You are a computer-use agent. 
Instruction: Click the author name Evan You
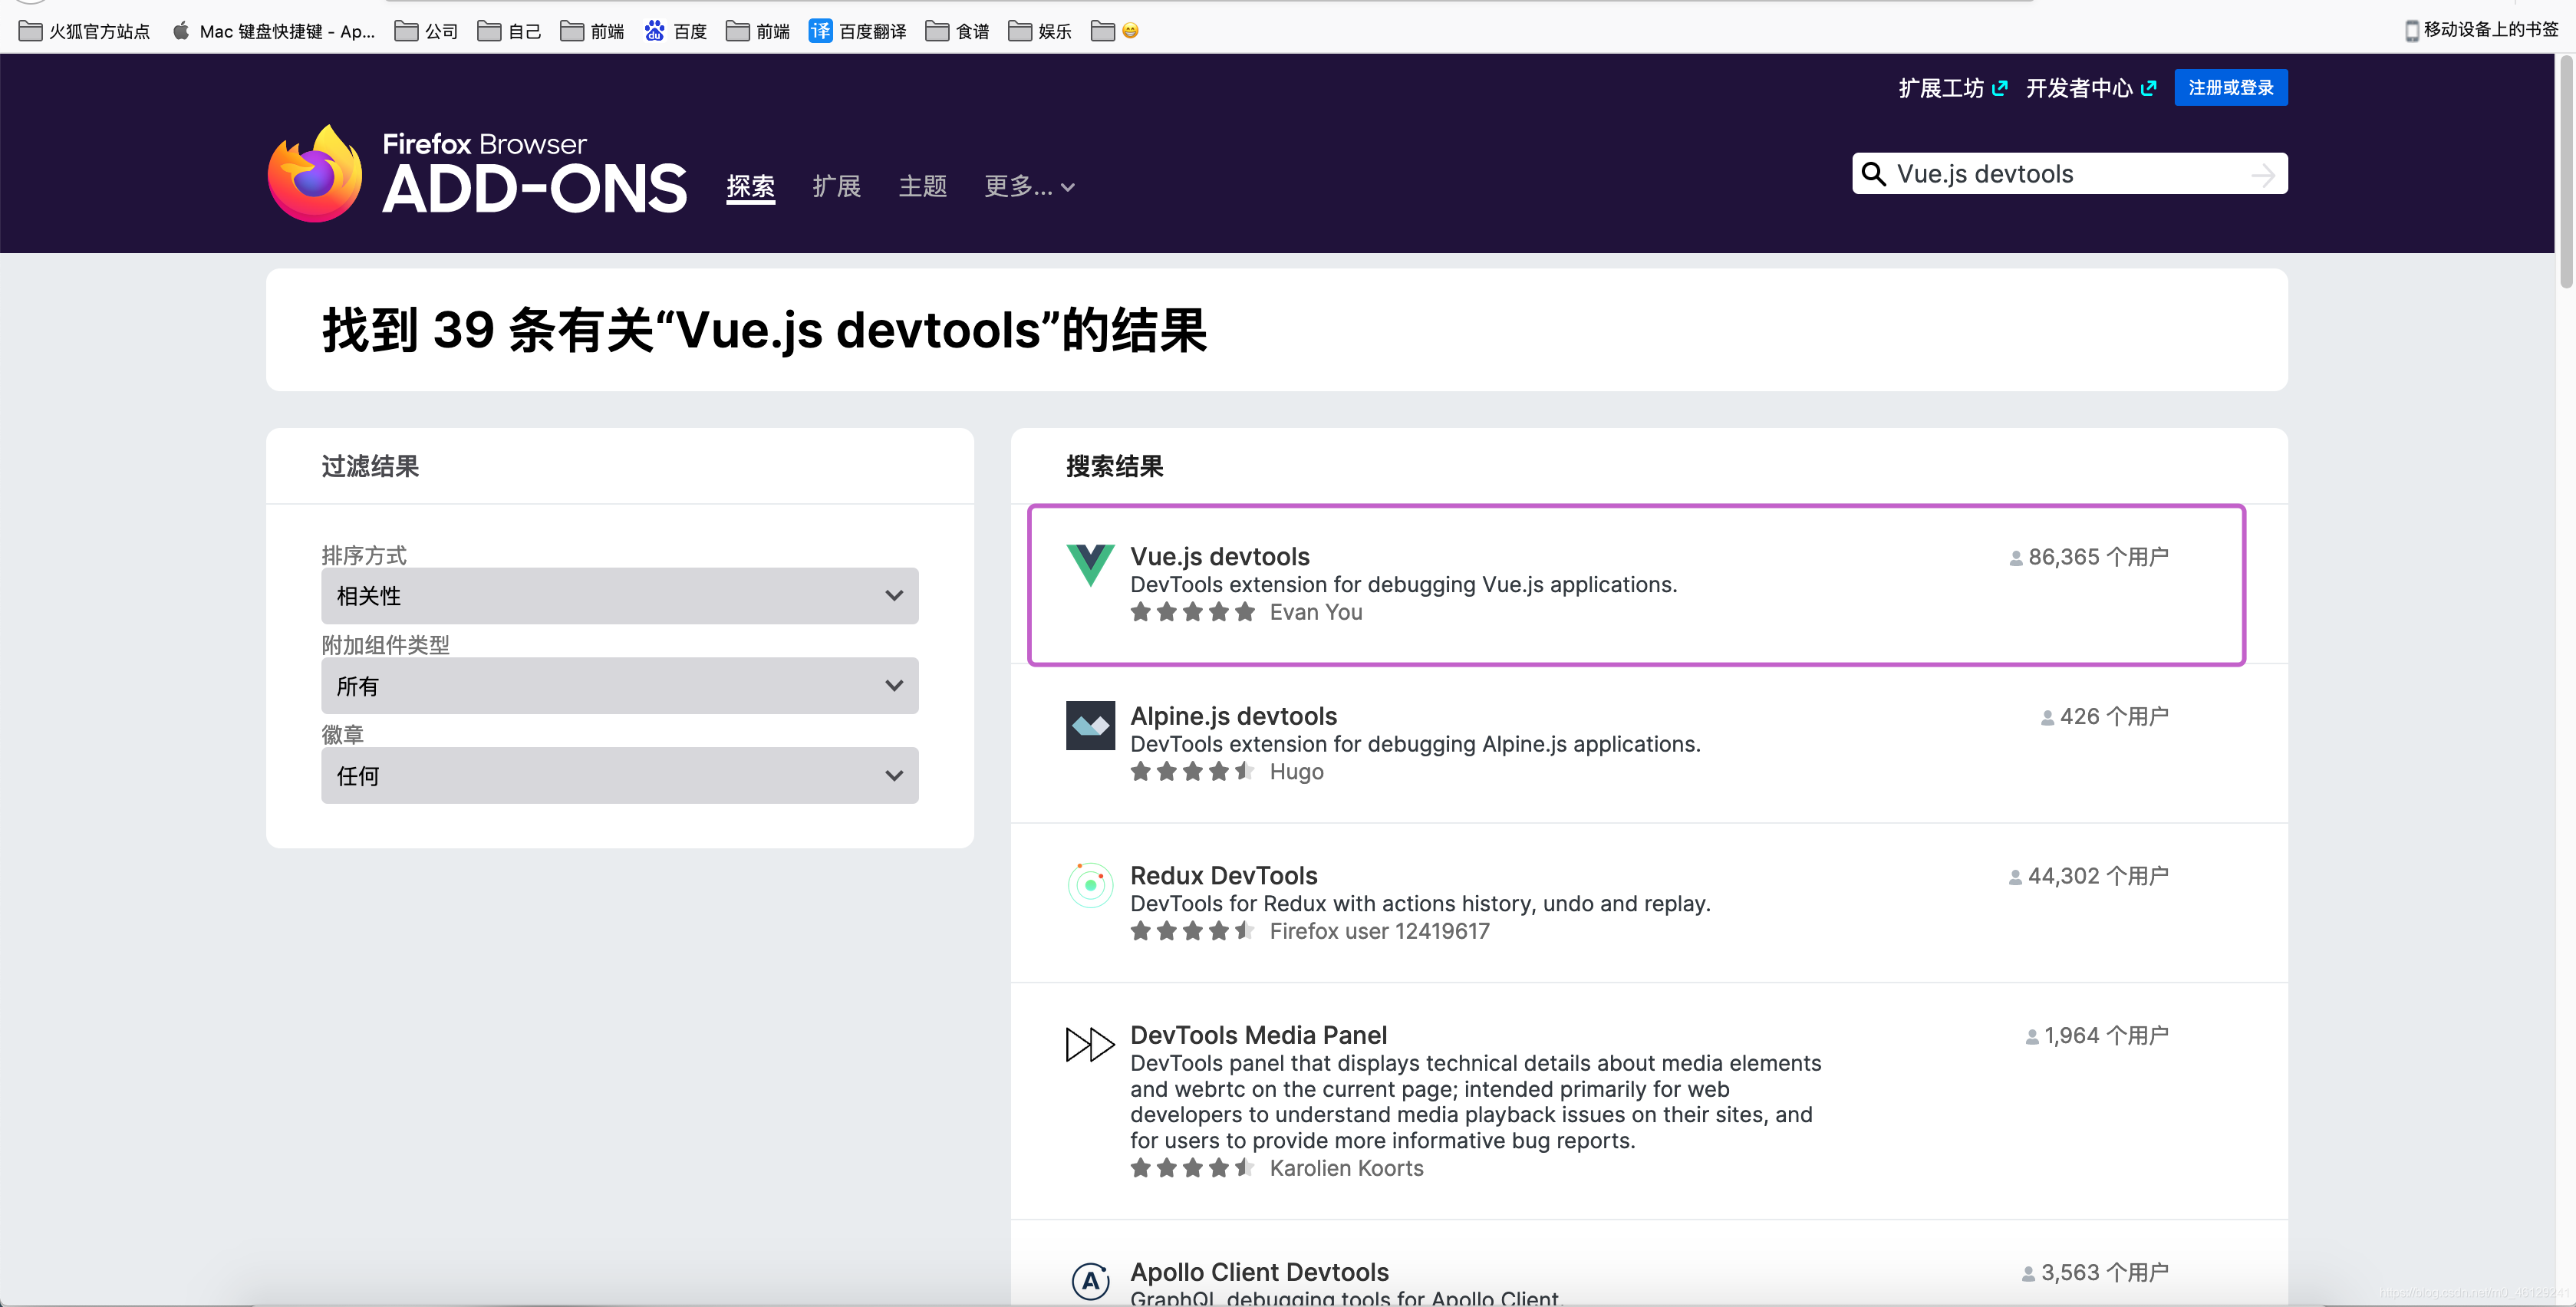1315,612
